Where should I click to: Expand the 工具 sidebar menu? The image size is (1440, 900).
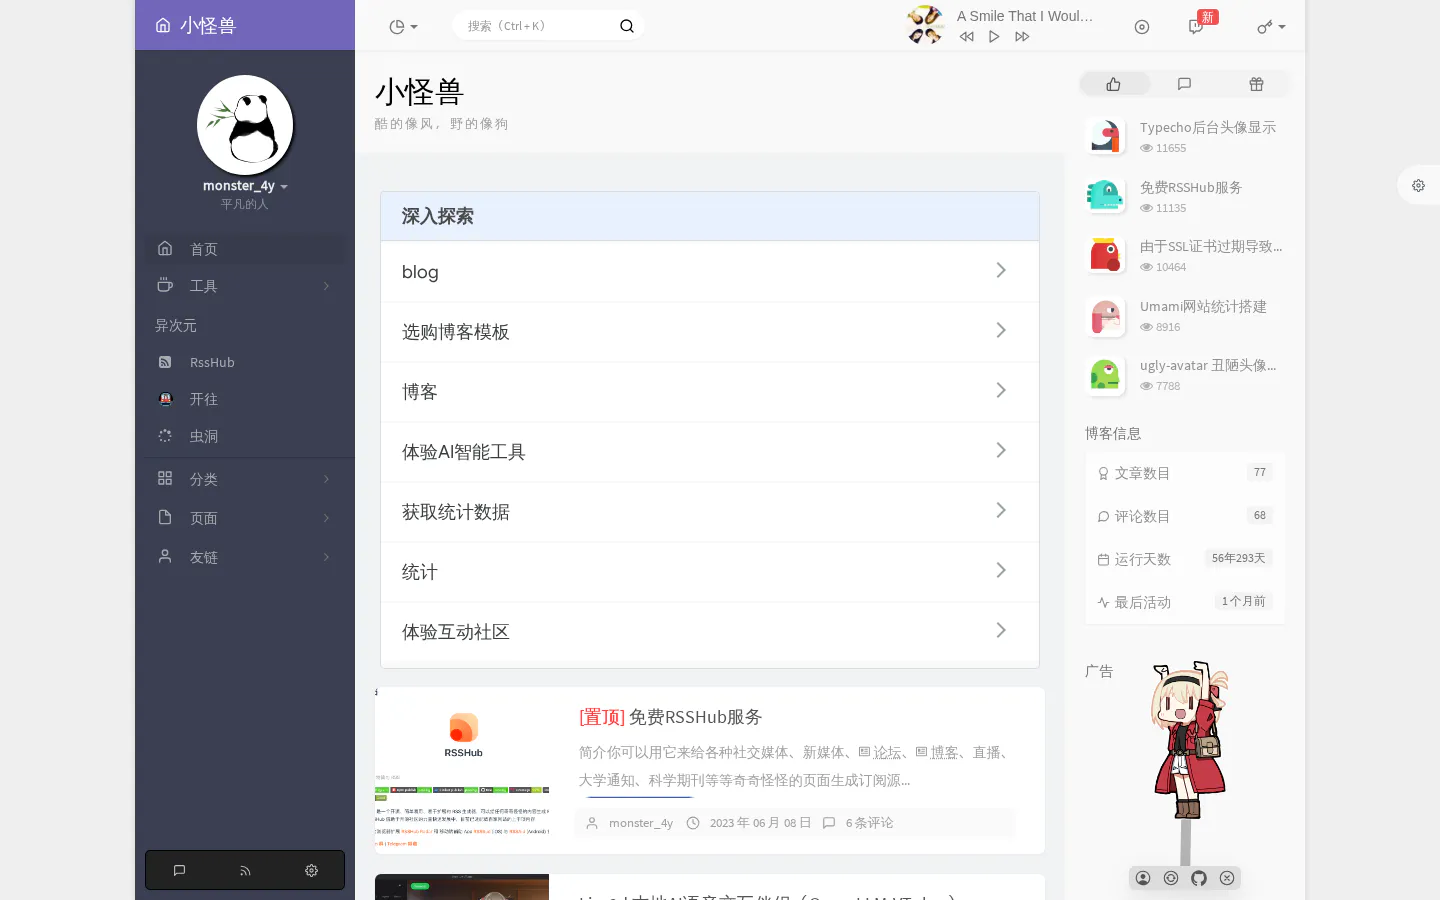[x=245, y=286]
